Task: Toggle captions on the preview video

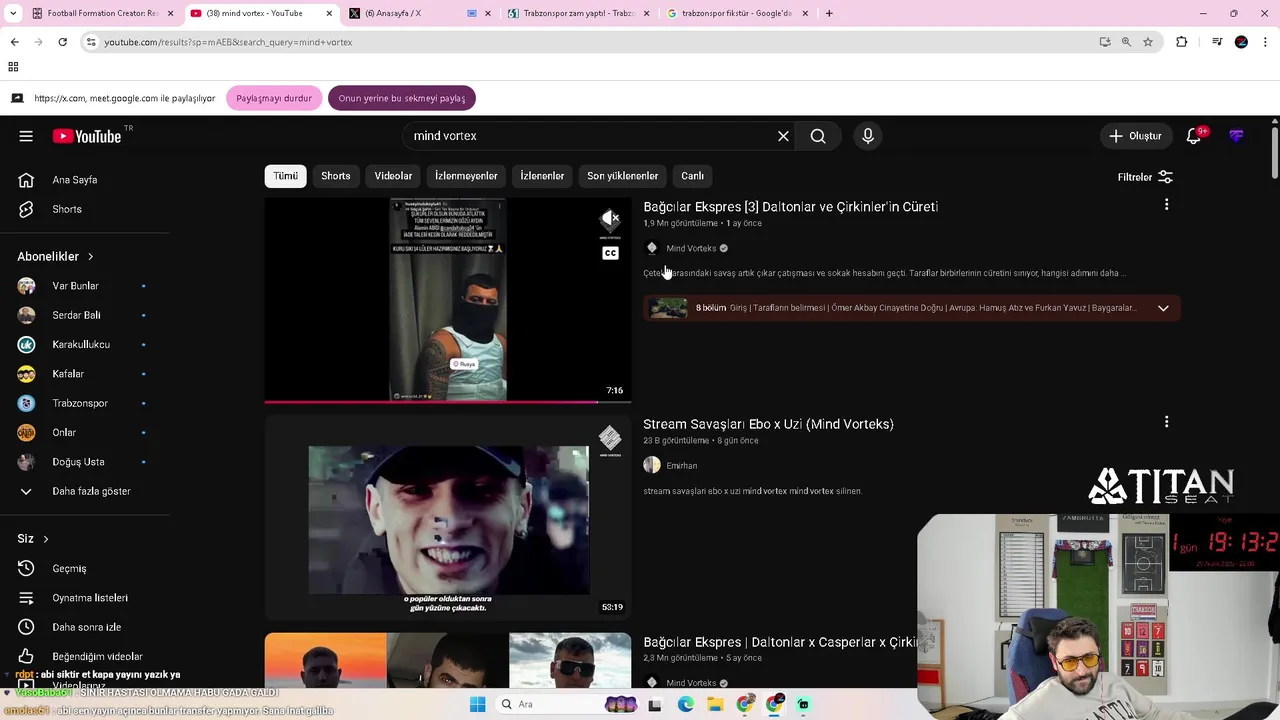Action: coord(610,253)
